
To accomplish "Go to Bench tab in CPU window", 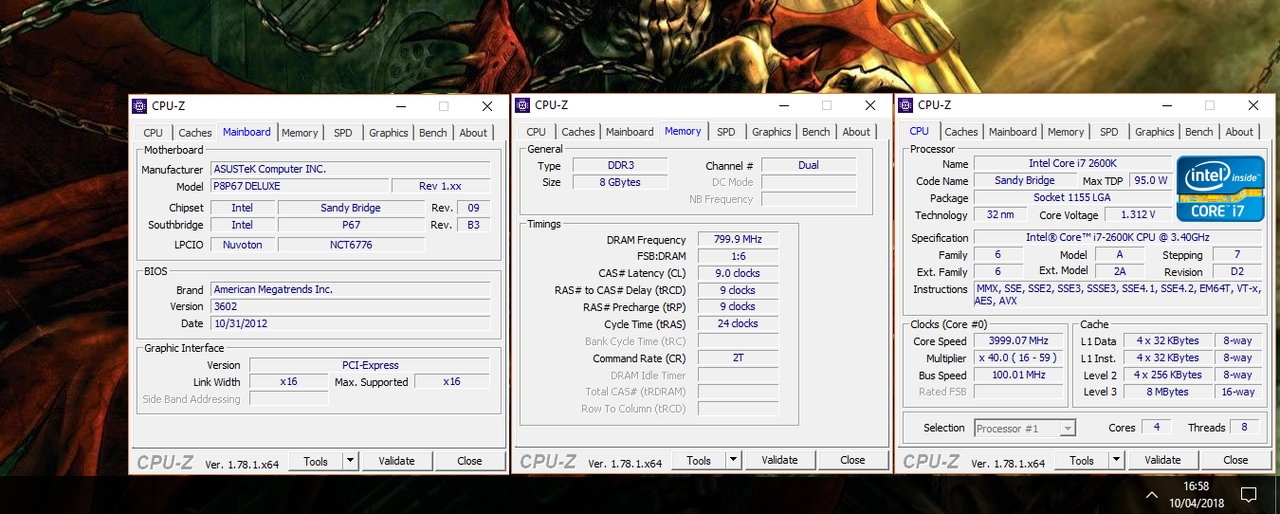I will [x=1199, y=132].
